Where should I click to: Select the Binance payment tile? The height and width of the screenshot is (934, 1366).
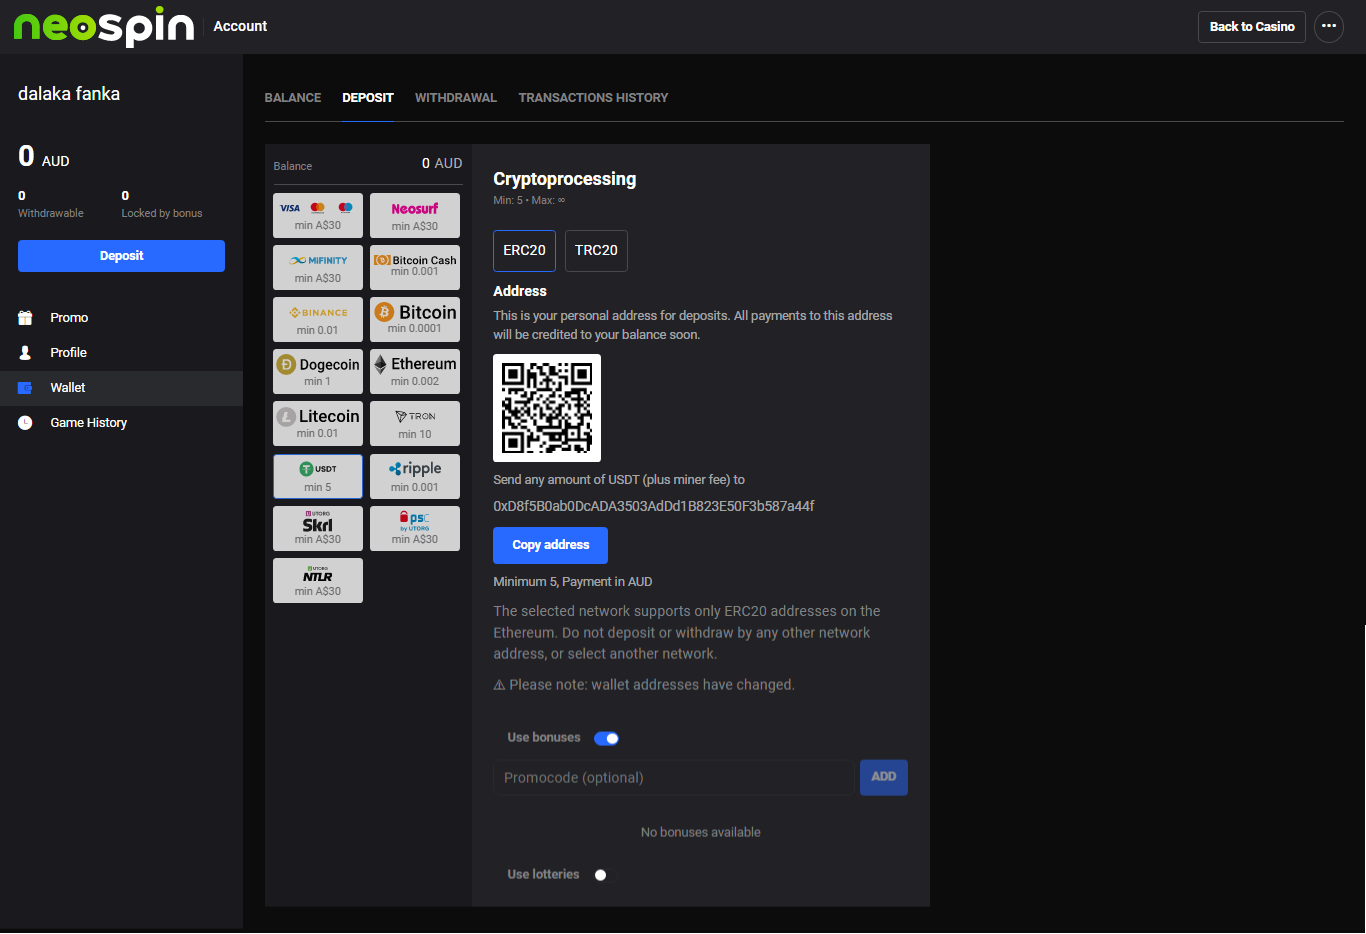click(318, 319)
